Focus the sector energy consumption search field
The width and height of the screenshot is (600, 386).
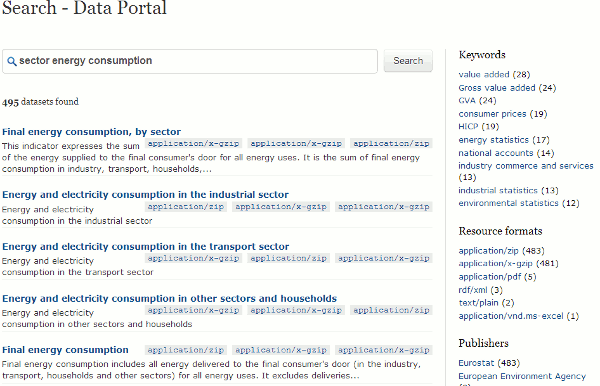(190, 61)
